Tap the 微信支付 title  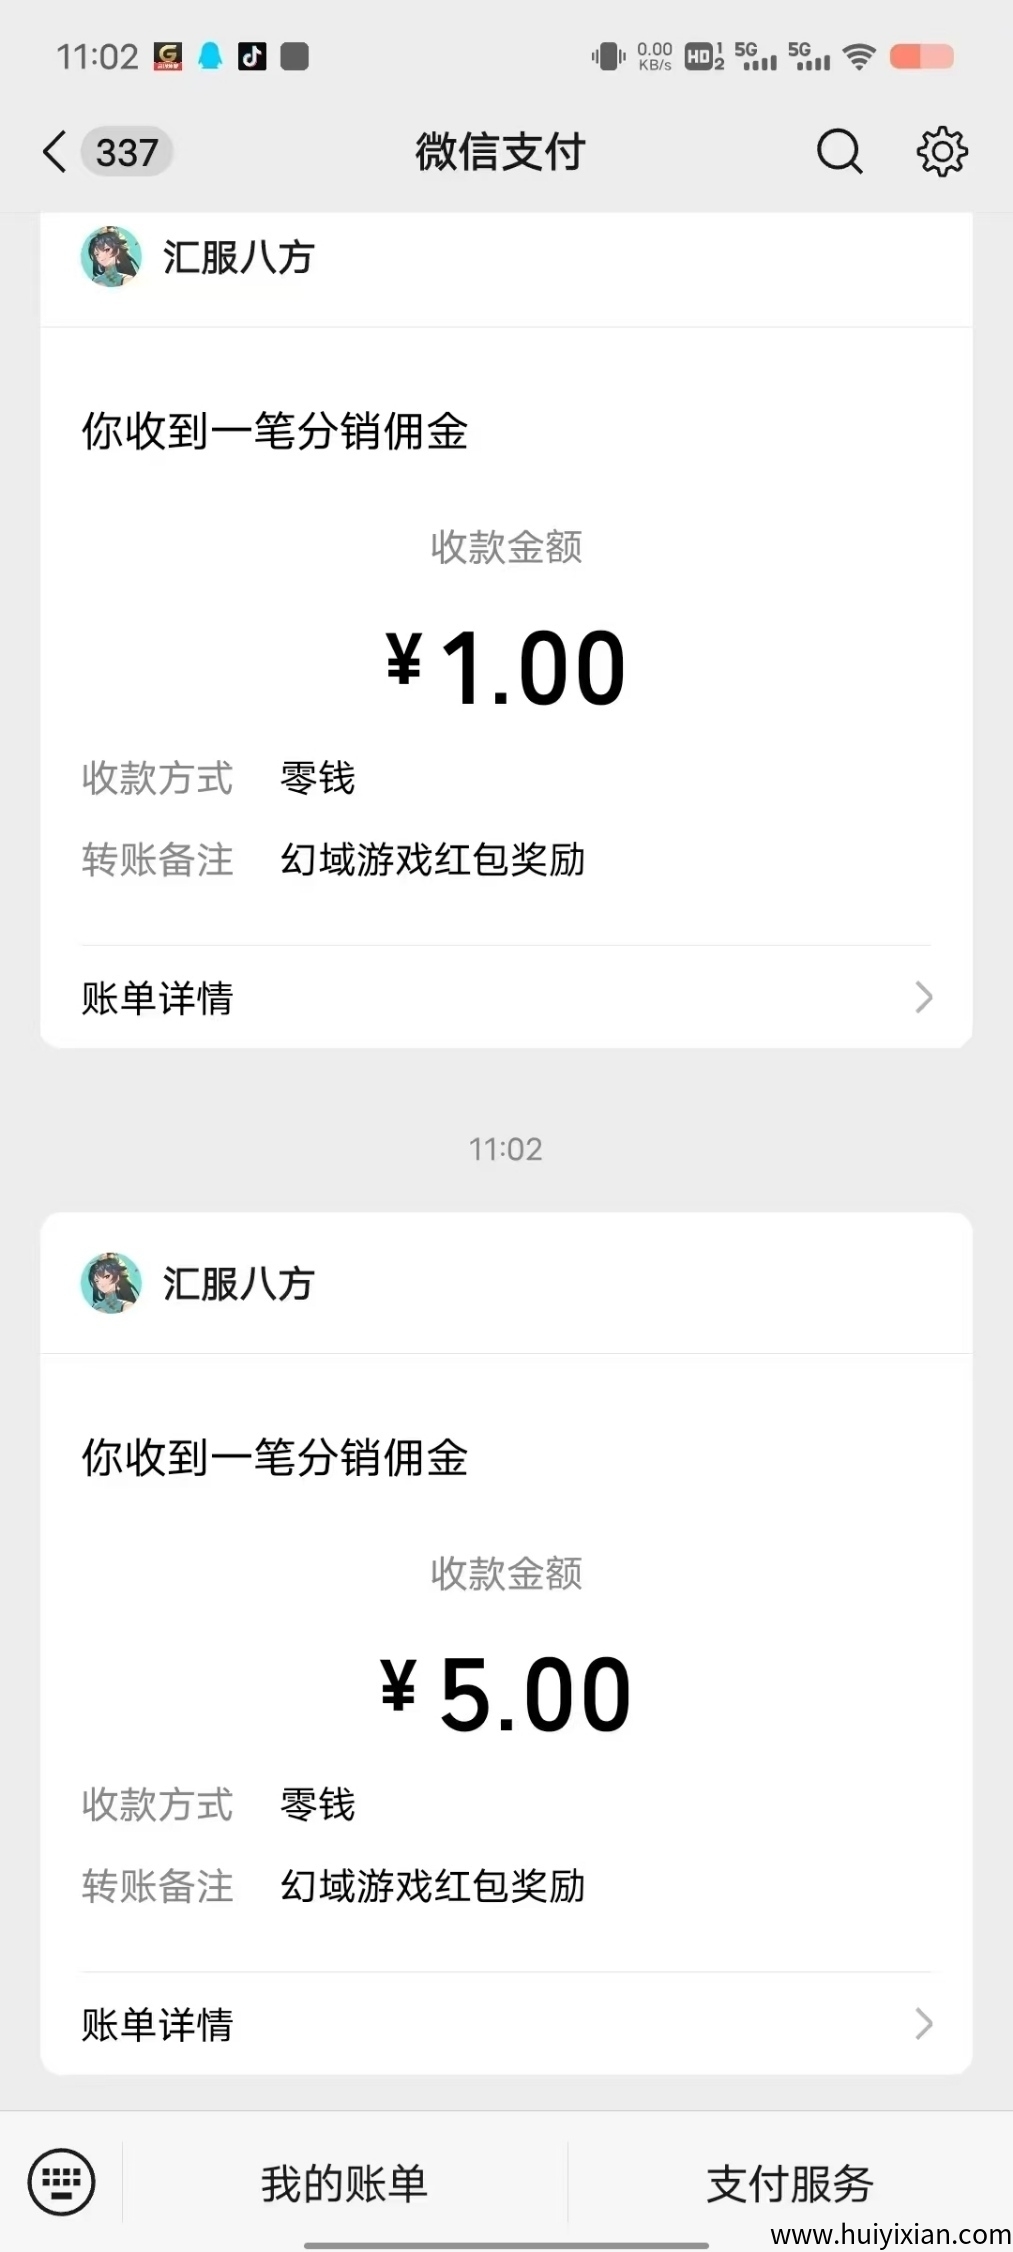[500, 152]
